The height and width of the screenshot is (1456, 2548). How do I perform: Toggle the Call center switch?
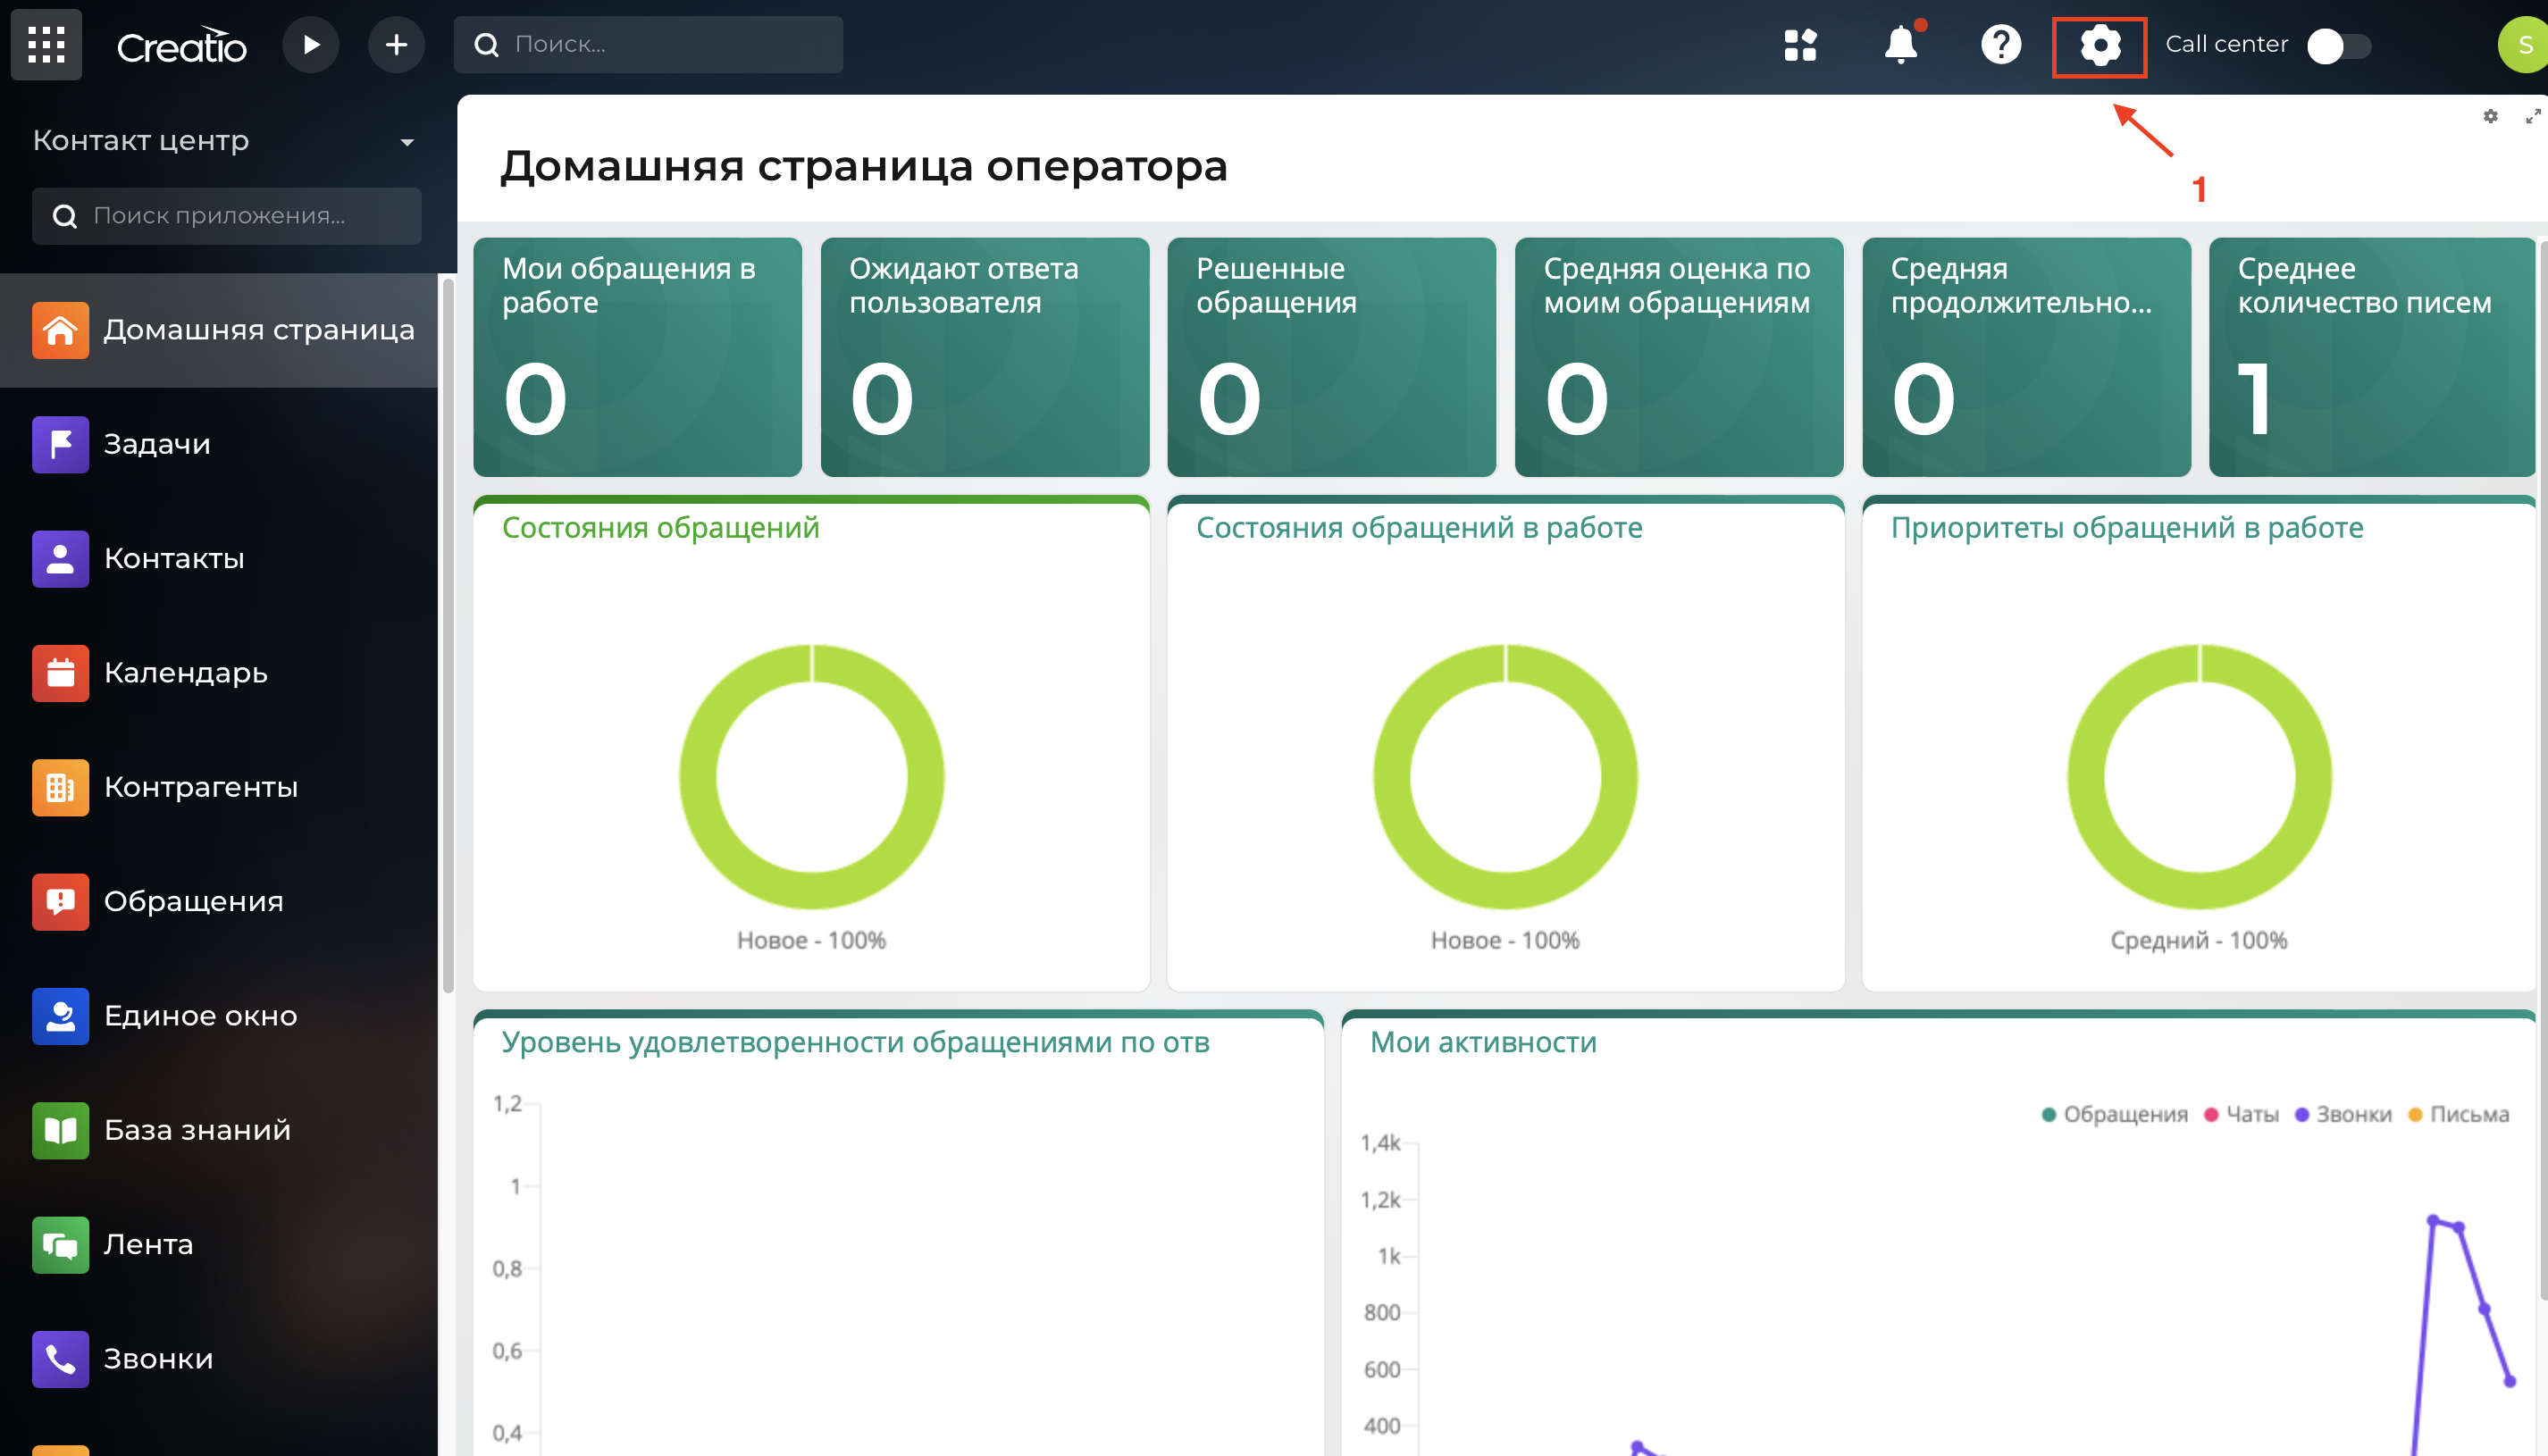2339,46
